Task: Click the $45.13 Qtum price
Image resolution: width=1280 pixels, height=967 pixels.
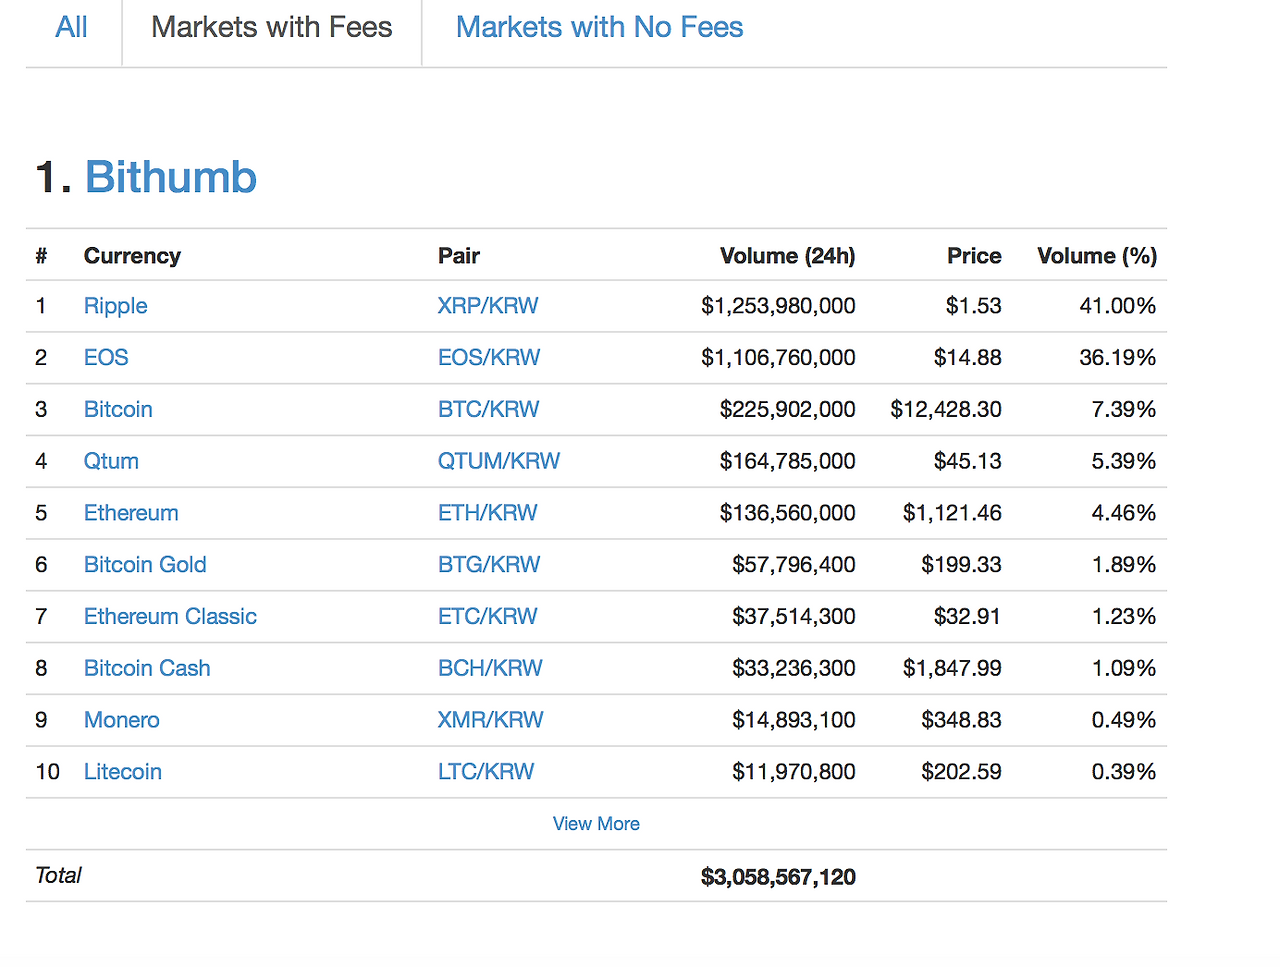Action: 968,462
